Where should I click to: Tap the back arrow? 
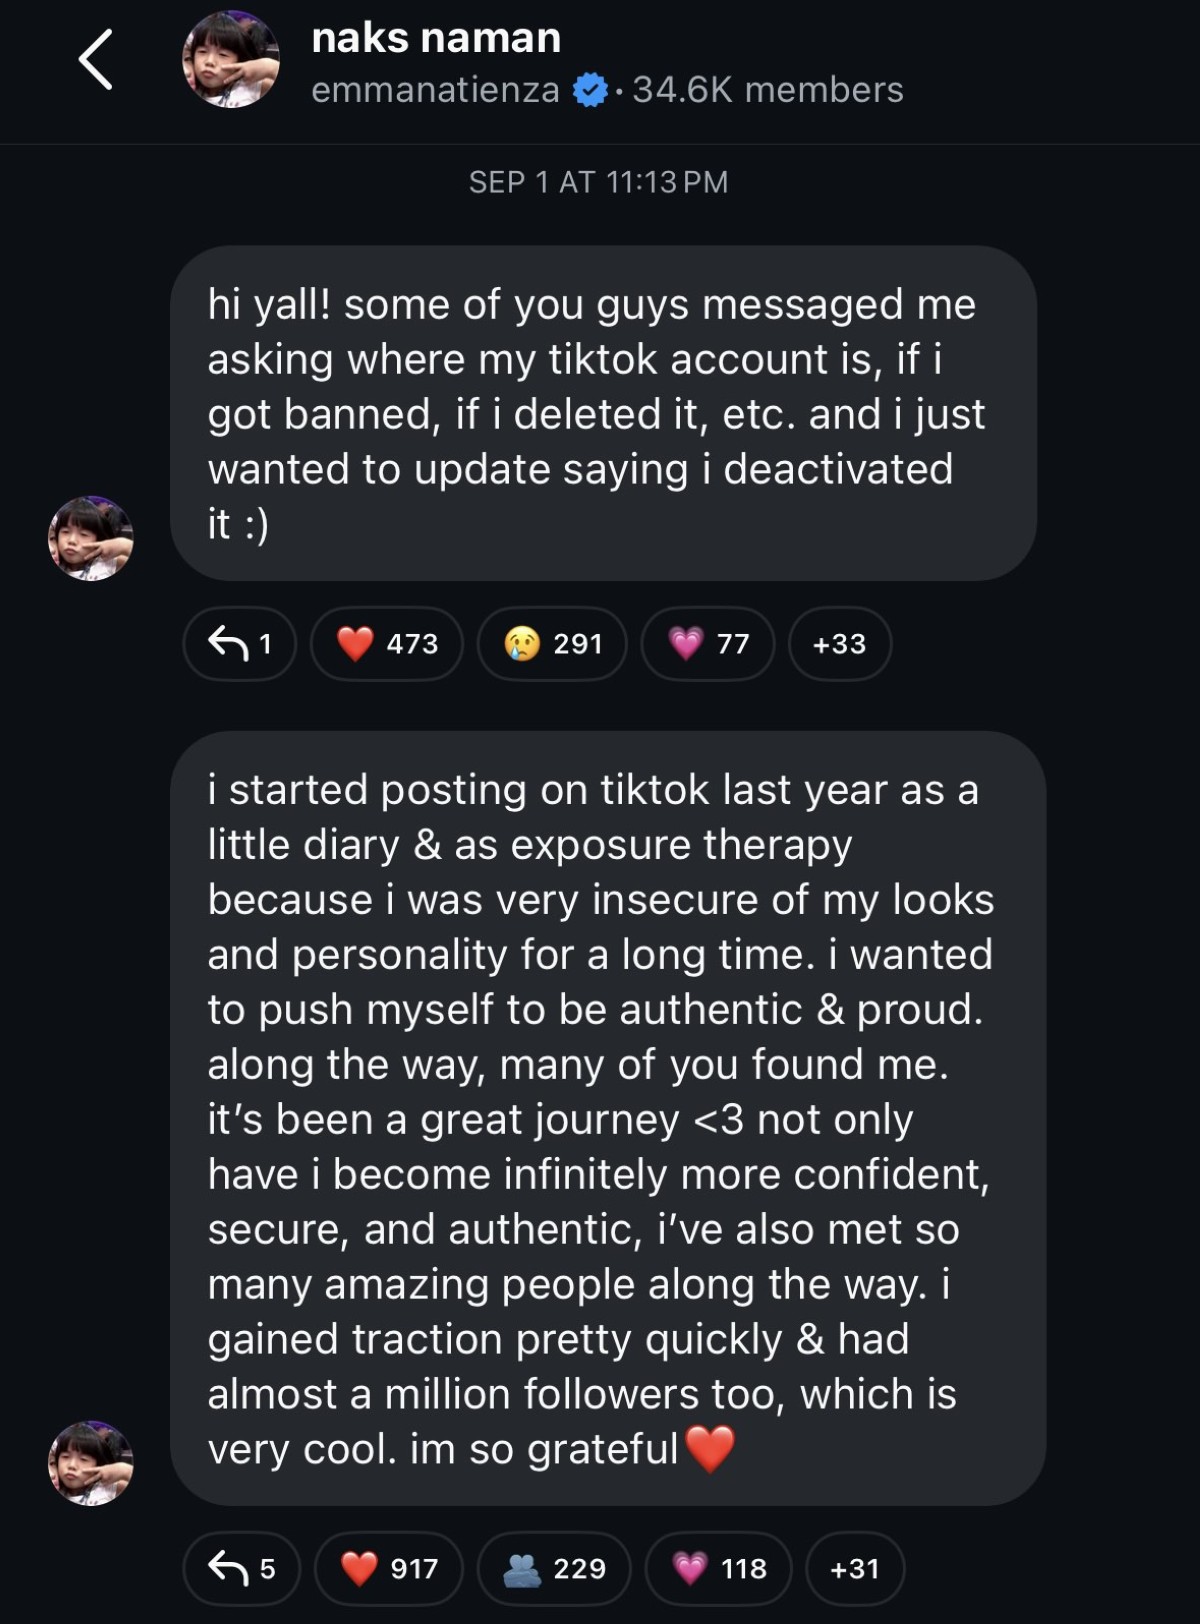tap(96, 60)
